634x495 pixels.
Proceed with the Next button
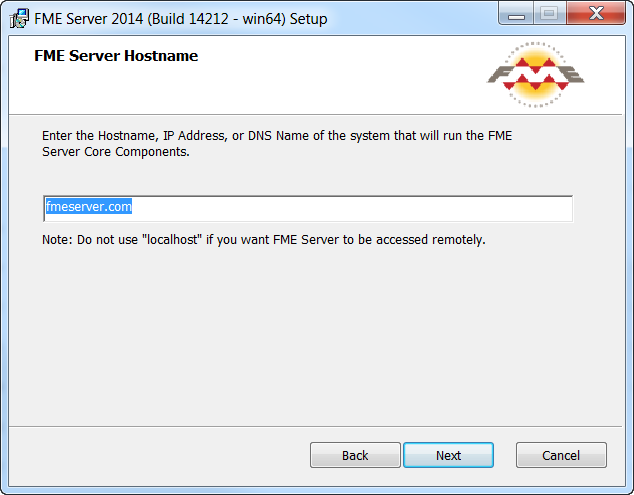(x=448, y=455)
